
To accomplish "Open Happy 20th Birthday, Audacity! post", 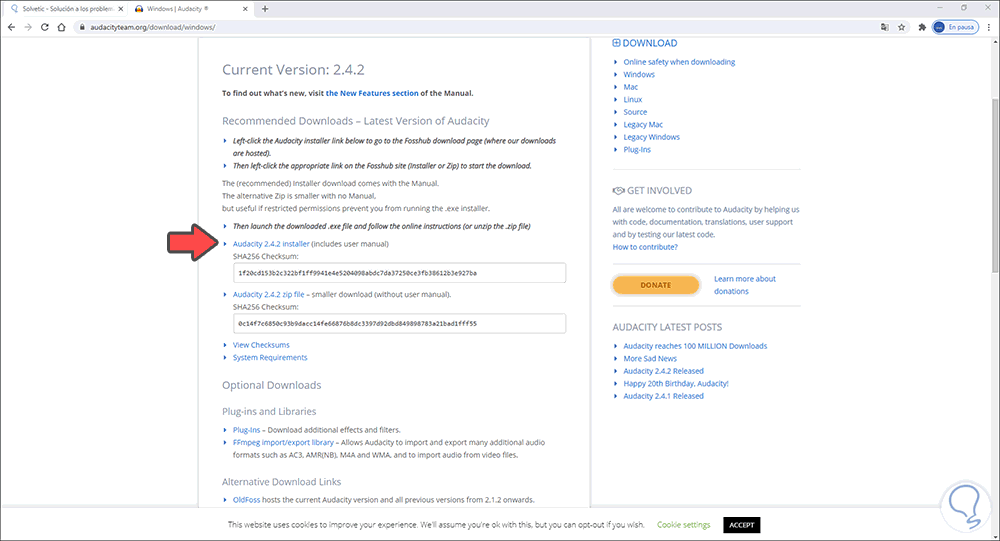I will pos(675,383).
